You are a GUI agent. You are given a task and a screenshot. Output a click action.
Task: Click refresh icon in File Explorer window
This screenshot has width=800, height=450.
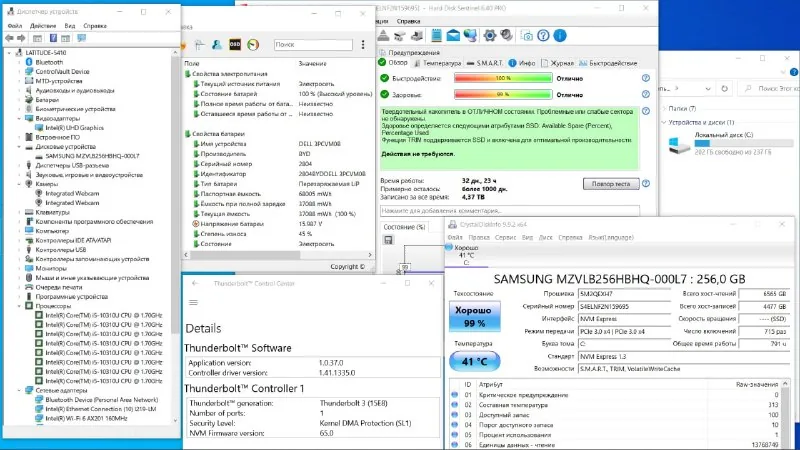tap(724, 88)
